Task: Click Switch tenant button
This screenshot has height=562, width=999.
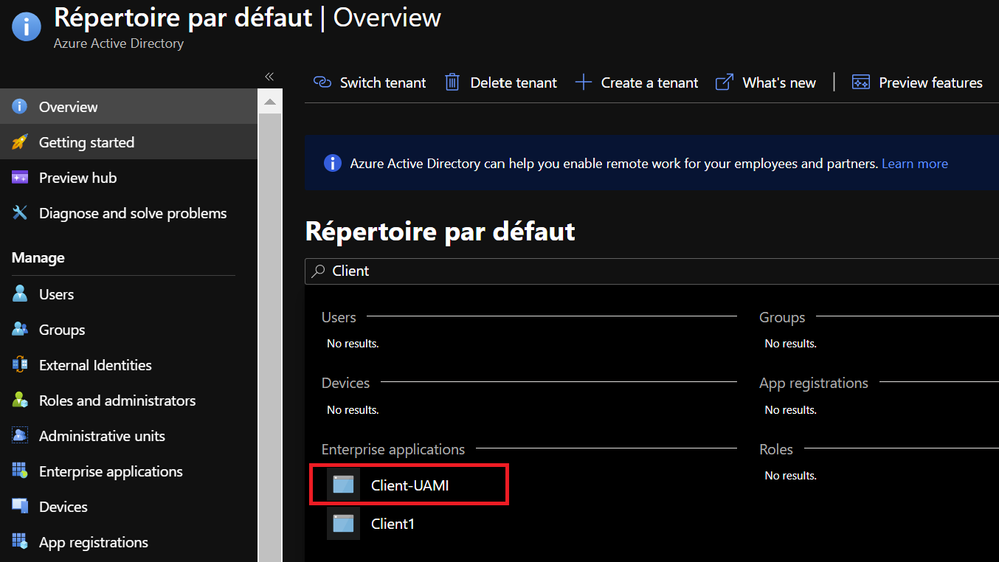Action: pyautogui.click(x=370, y=82)
